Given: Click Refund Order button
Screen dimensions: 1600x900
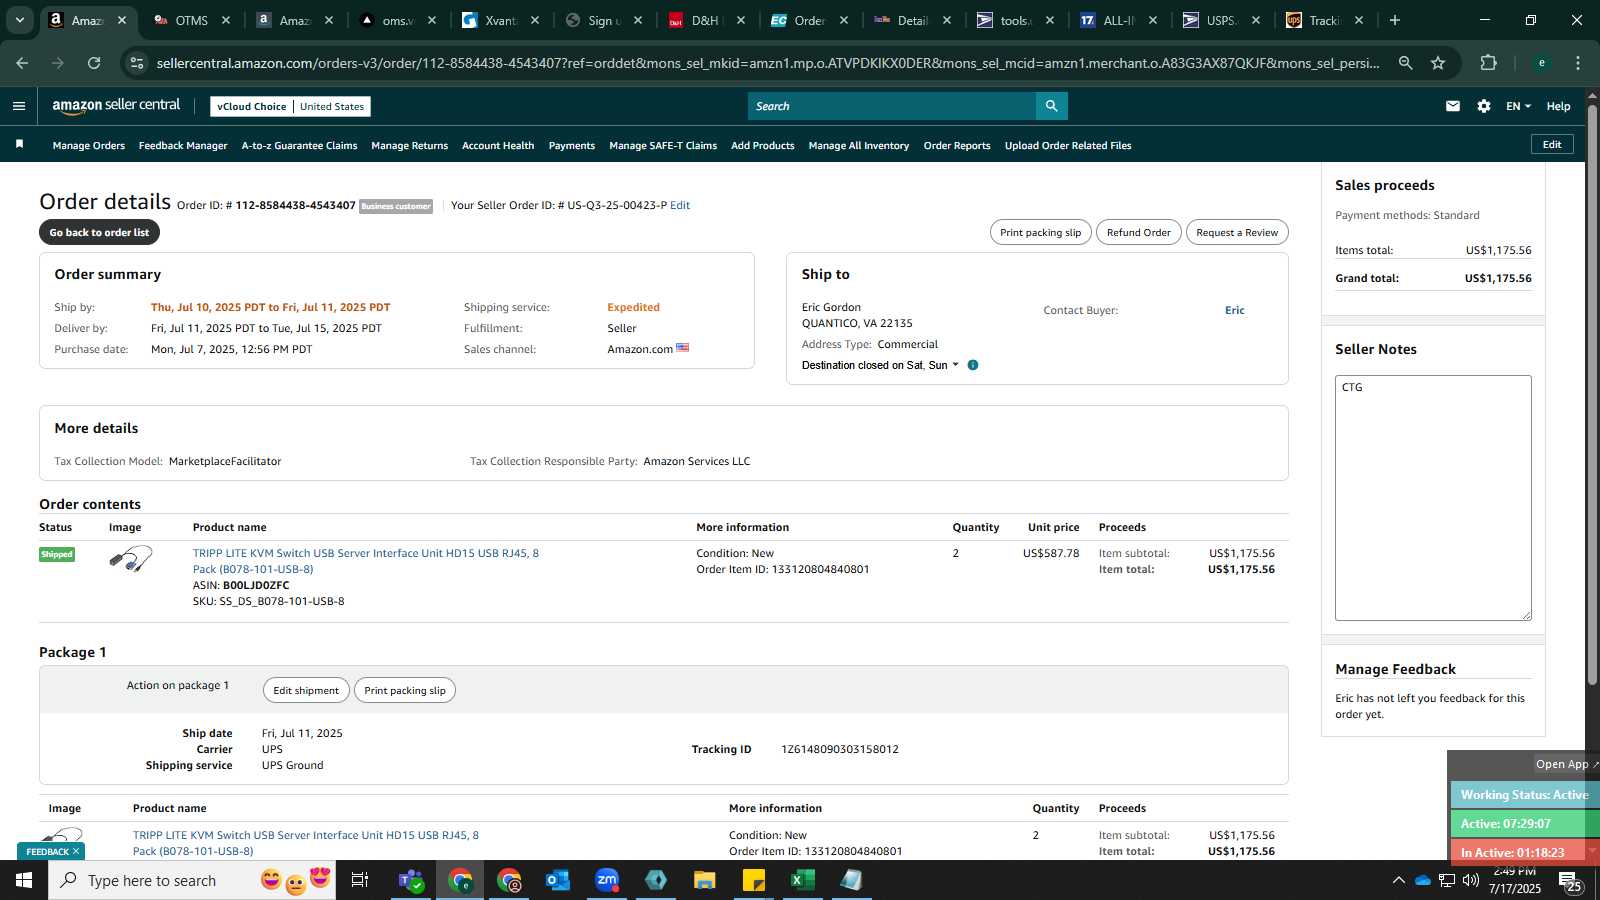Looking at the screenshot, I should tap(1138, 232).
